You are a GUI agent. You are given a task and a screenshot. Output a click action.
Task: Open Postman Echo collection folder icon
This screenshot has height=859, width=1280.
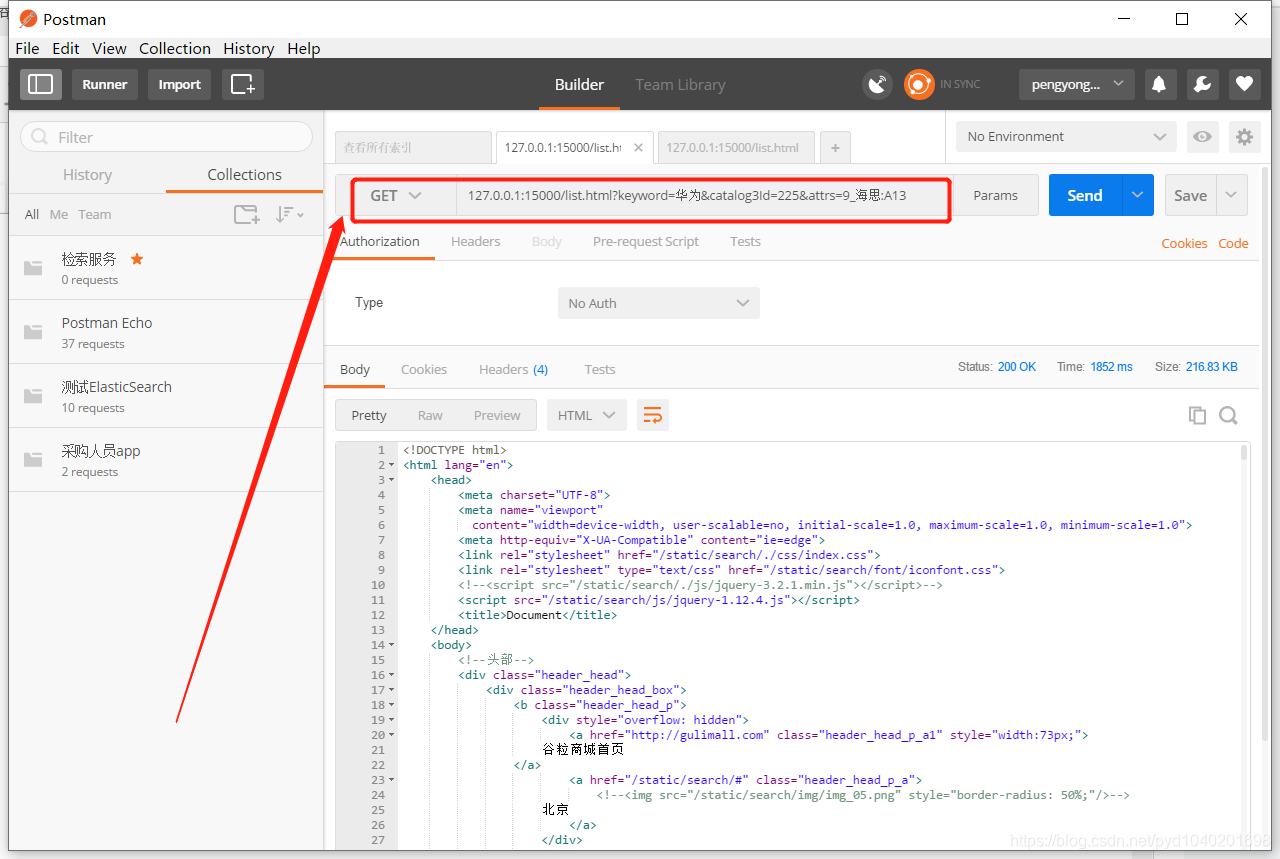click(x=34, y=332)
